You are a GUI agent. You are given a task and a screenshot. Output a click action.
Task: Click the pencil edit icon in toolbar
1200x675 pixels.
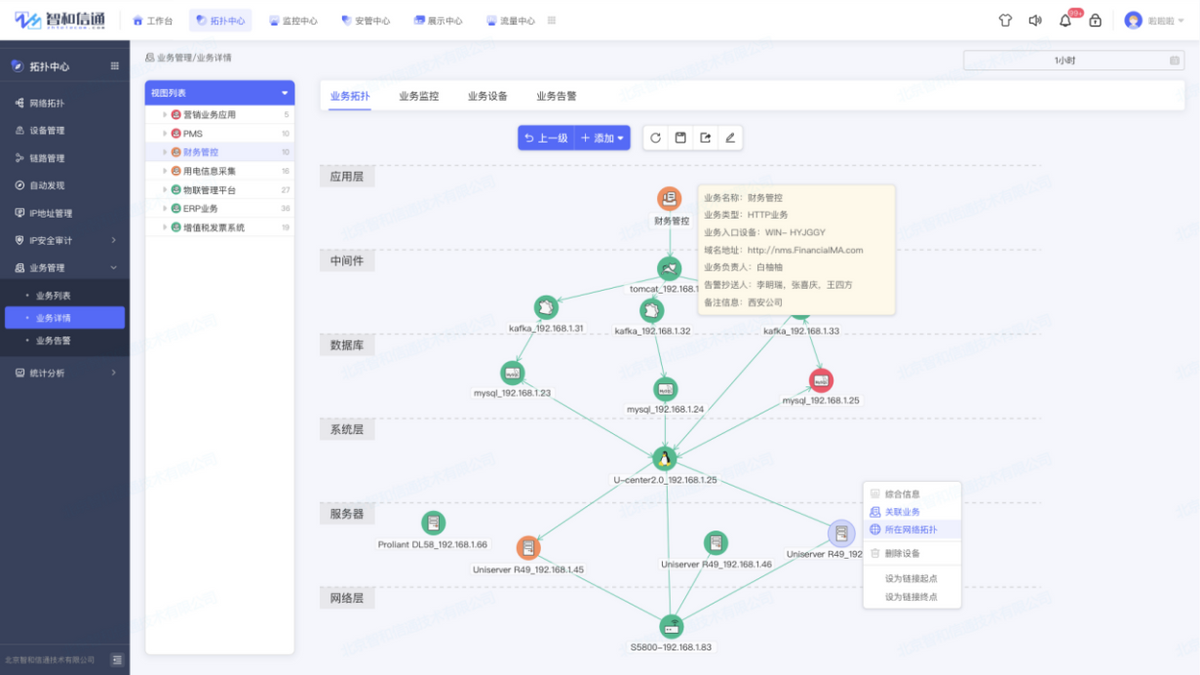pyautogui.click(x=730, y=138)
